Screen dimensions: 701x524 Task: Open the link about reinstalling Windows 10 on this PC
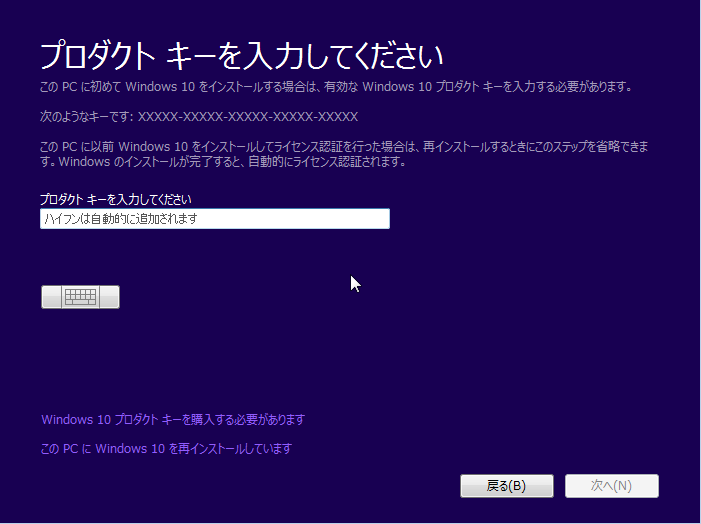point(166,448)
